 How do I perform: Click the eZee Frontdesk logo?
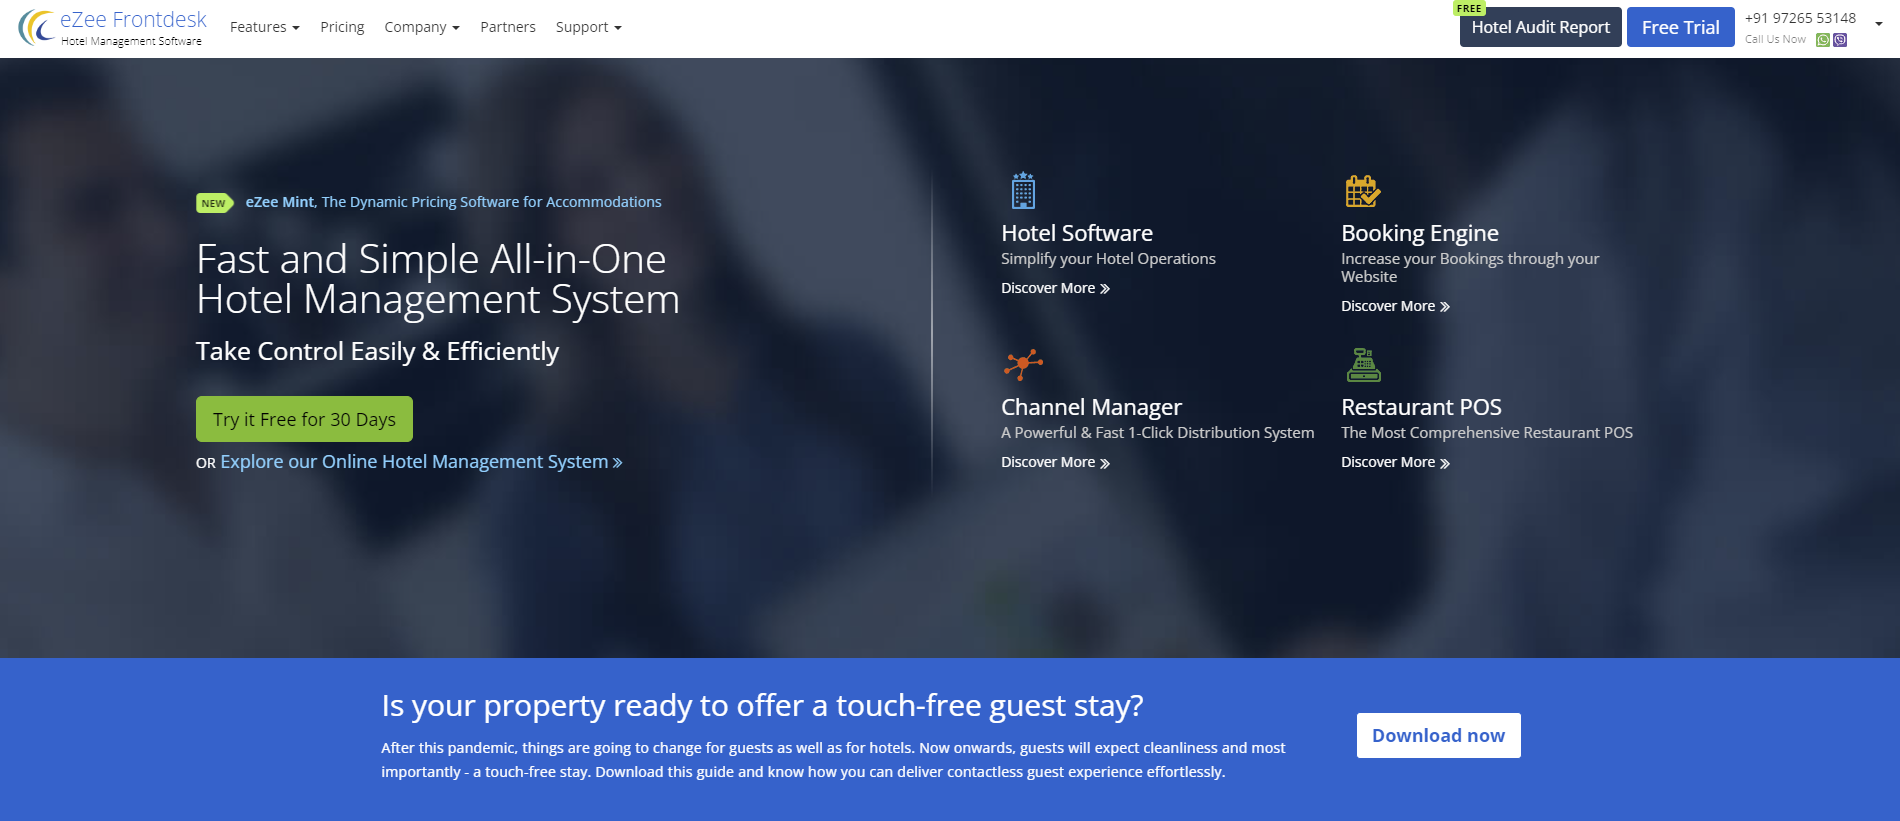112,28
